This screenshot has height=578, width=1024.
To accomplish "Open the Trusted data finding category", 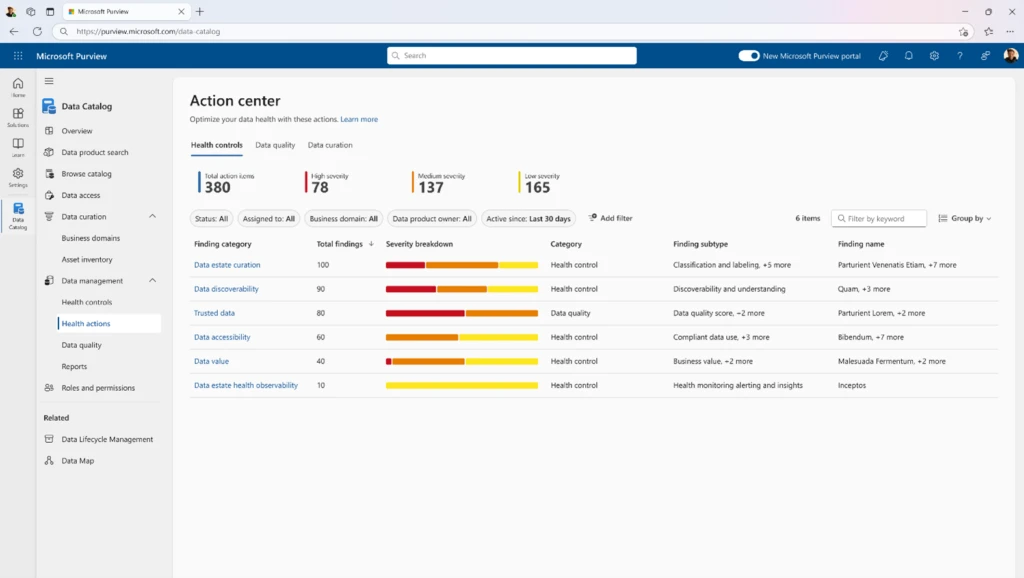I will point(215,313).
